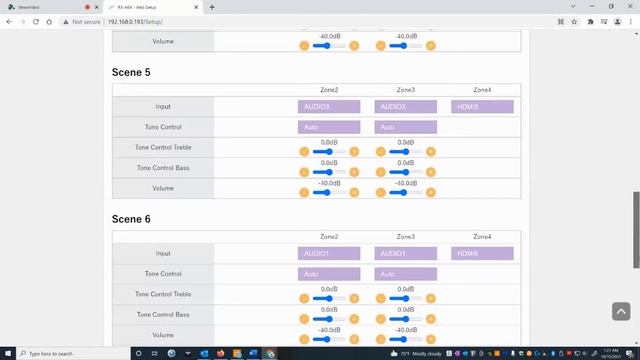The image size is (640, 360).
Task: Lower Scene 5 Zone2 bass with minus button
Action: pos(304,172)
